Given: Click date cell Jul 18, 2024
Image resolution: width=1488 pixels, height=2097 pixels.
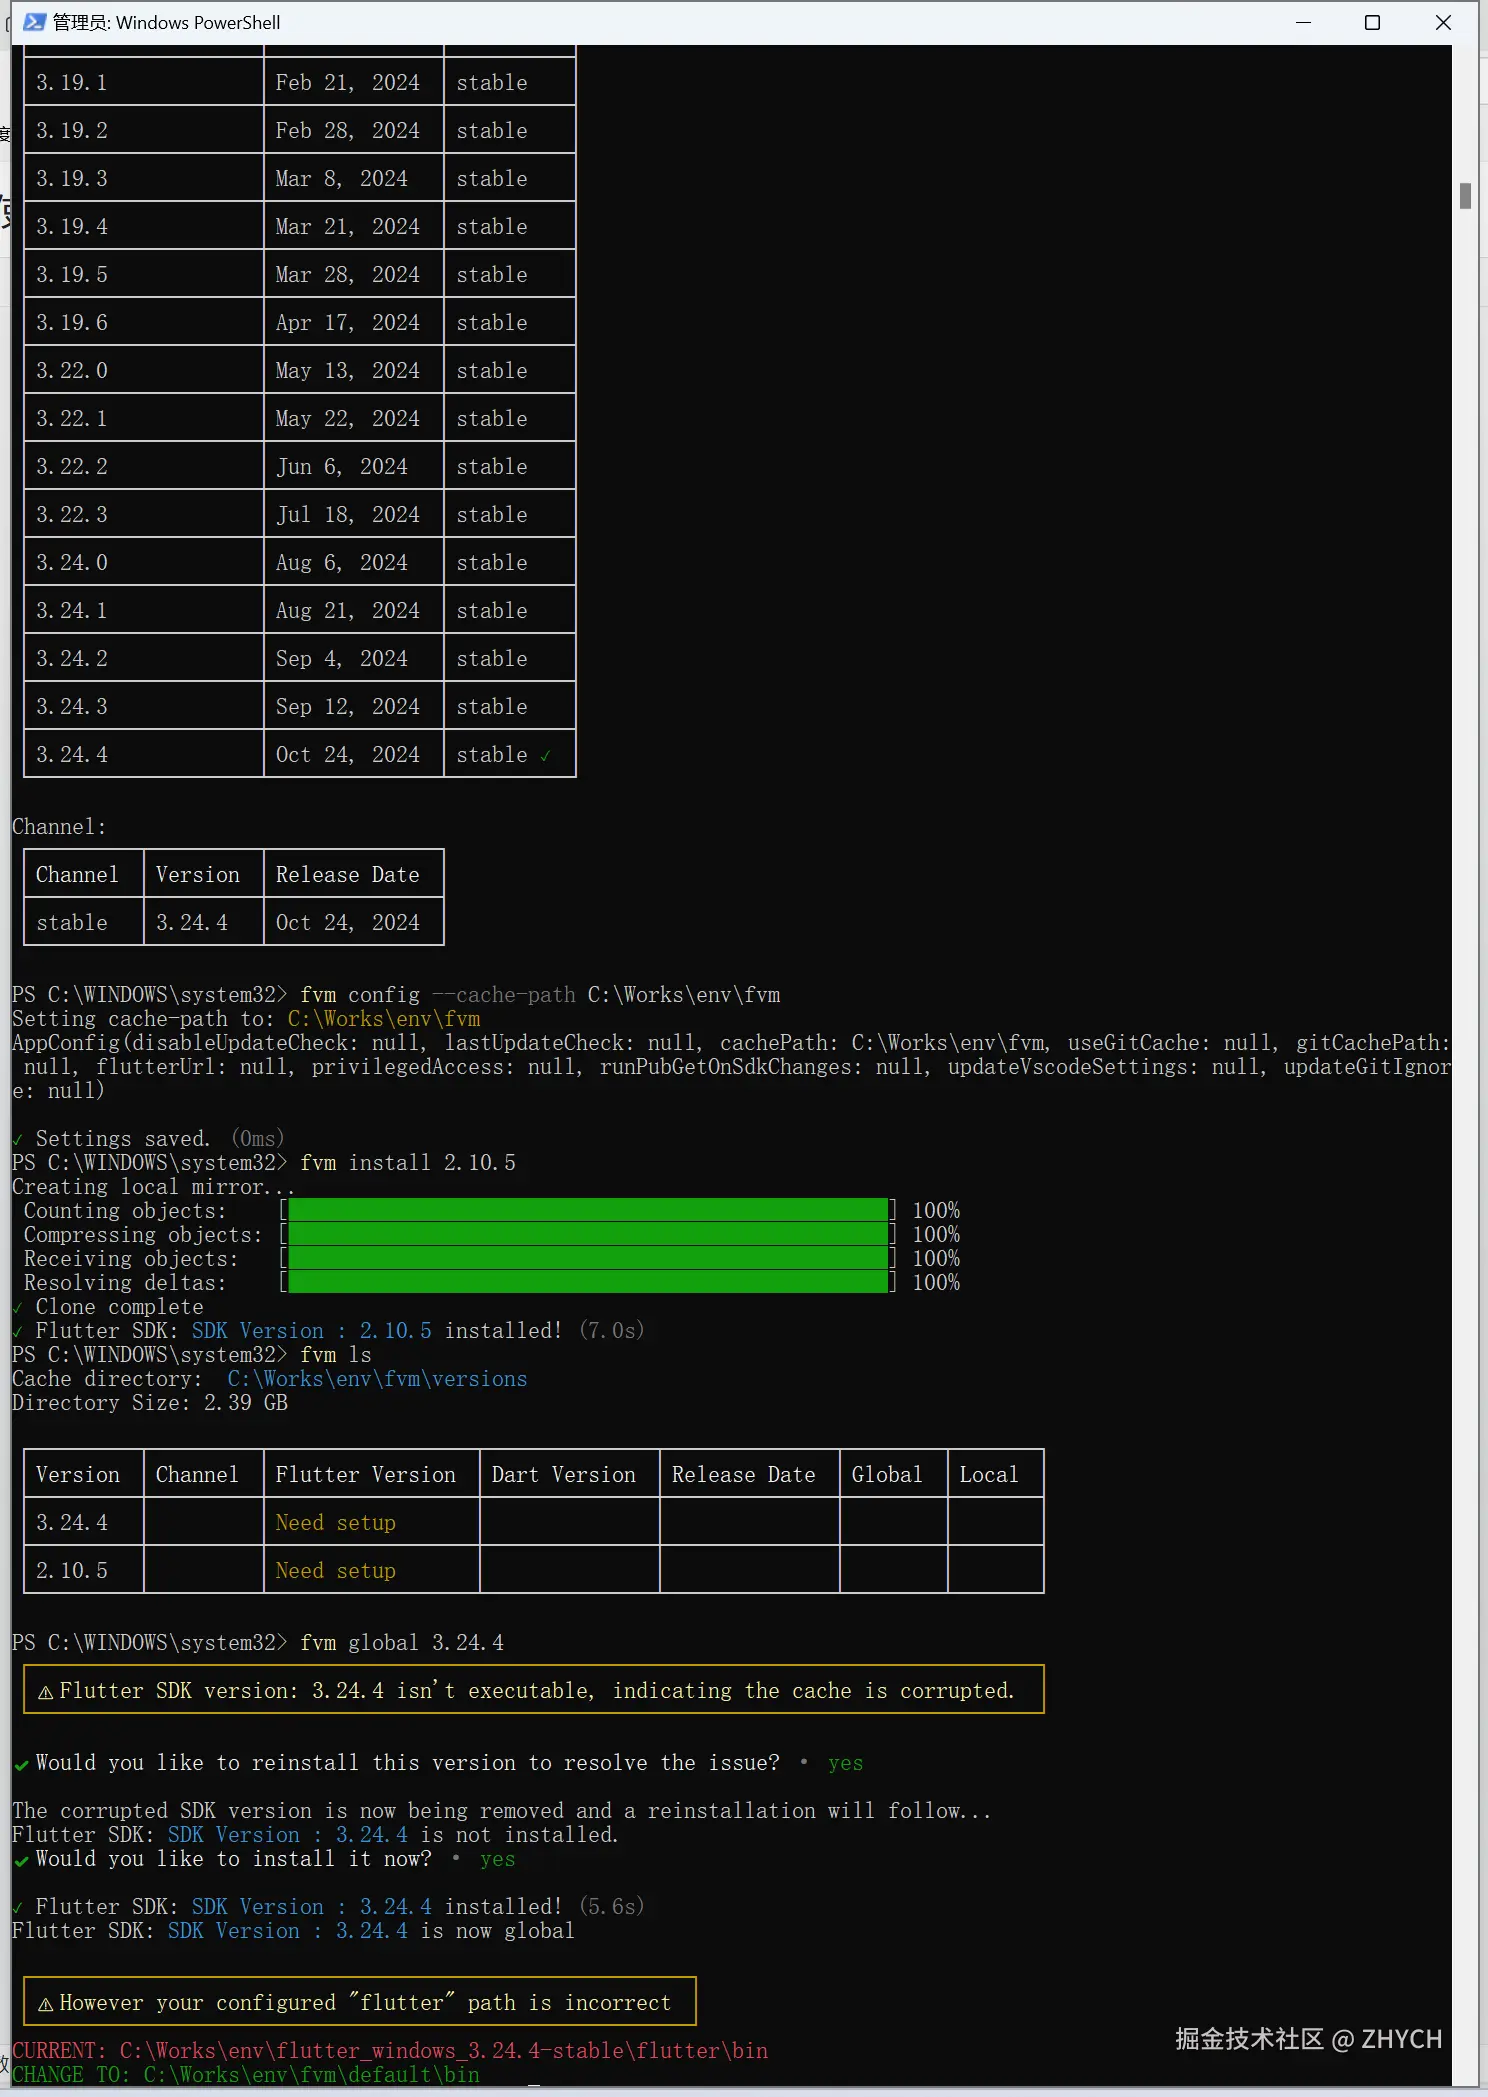Looking at the screenshot, I should pyautogui.click(x=347, y=515).
